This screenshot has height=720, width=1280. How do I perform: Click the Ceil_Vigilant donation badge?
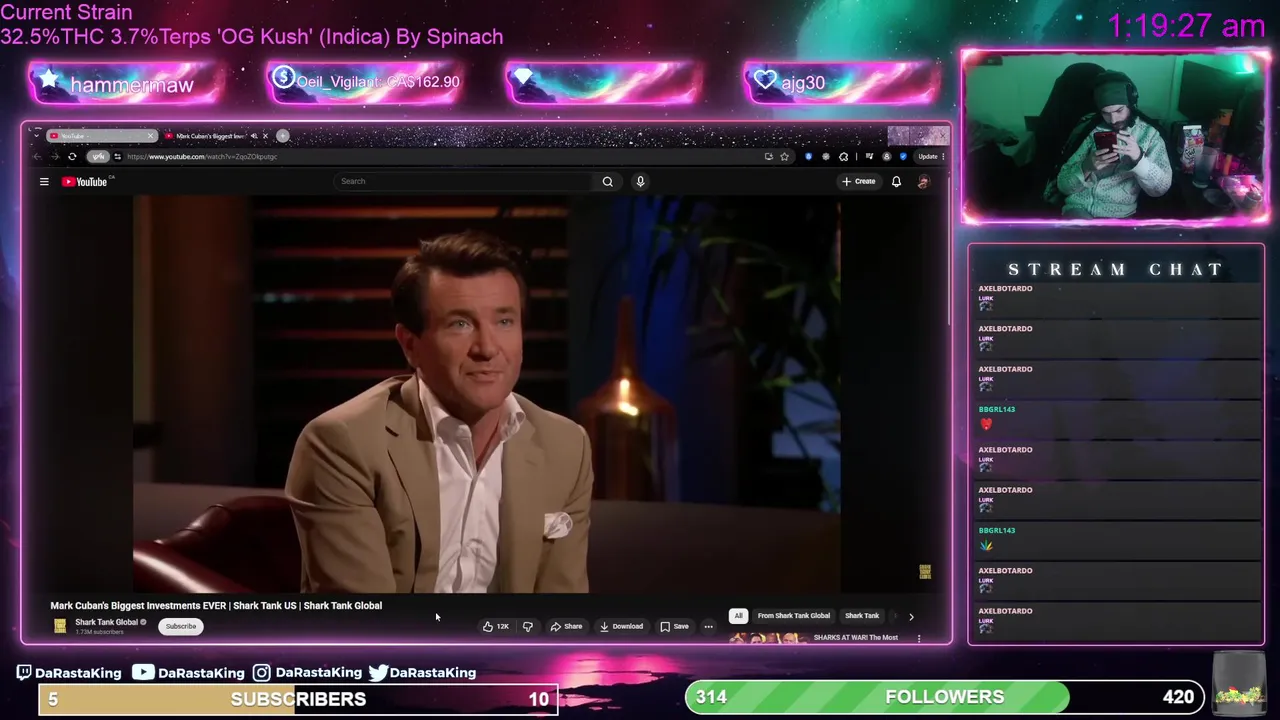click(365, 82)
